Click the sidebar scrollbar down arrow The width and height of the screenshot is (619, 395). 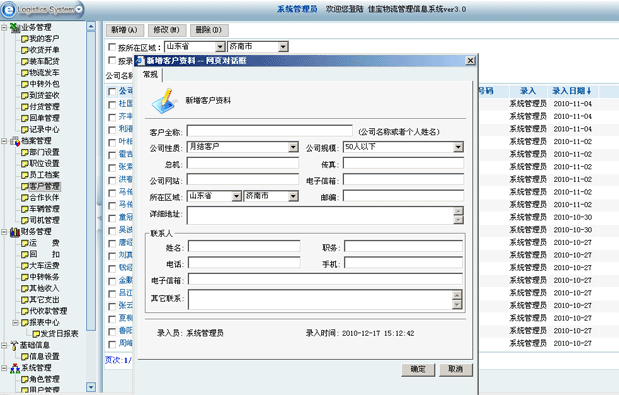91,387
